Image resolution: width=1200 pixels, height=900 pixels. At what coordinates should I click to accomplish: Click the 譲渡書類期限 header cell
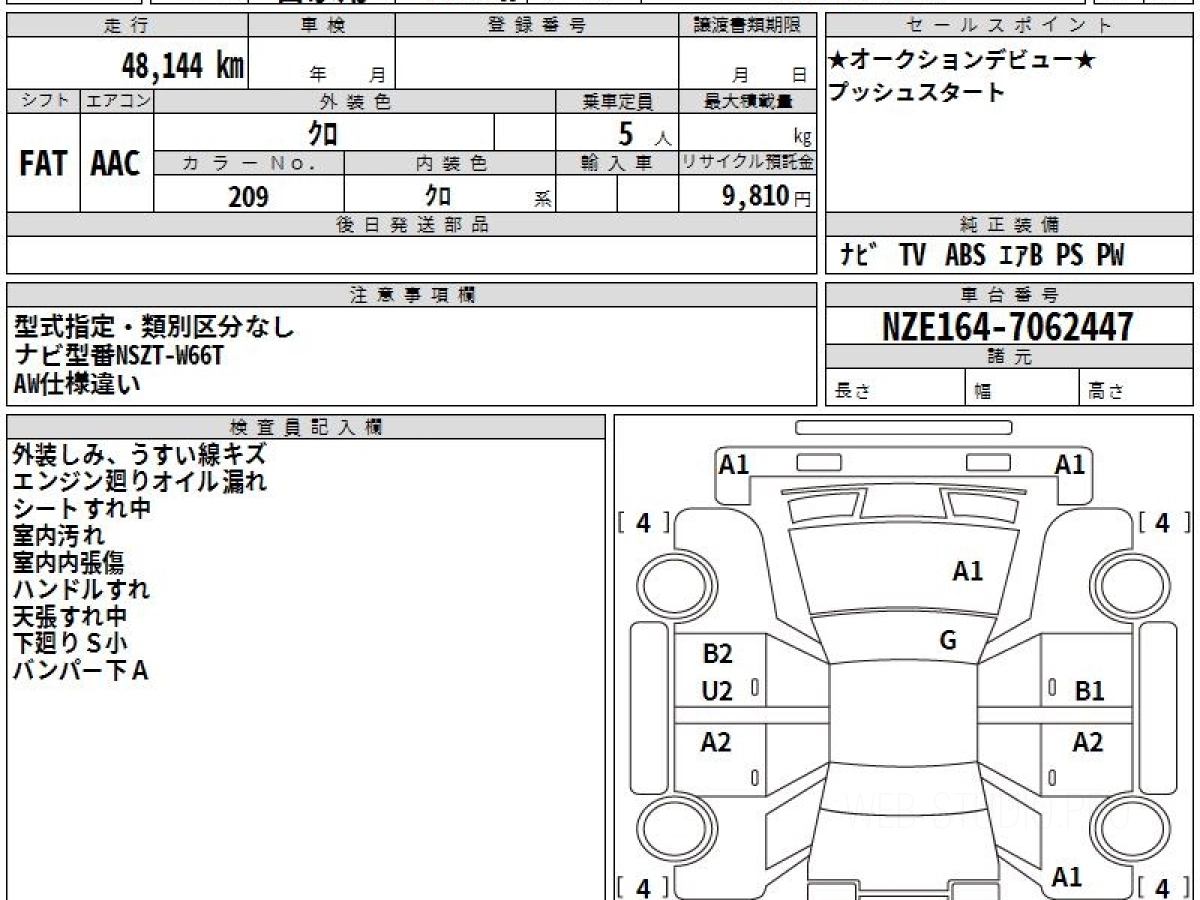(x=747, y=26)
